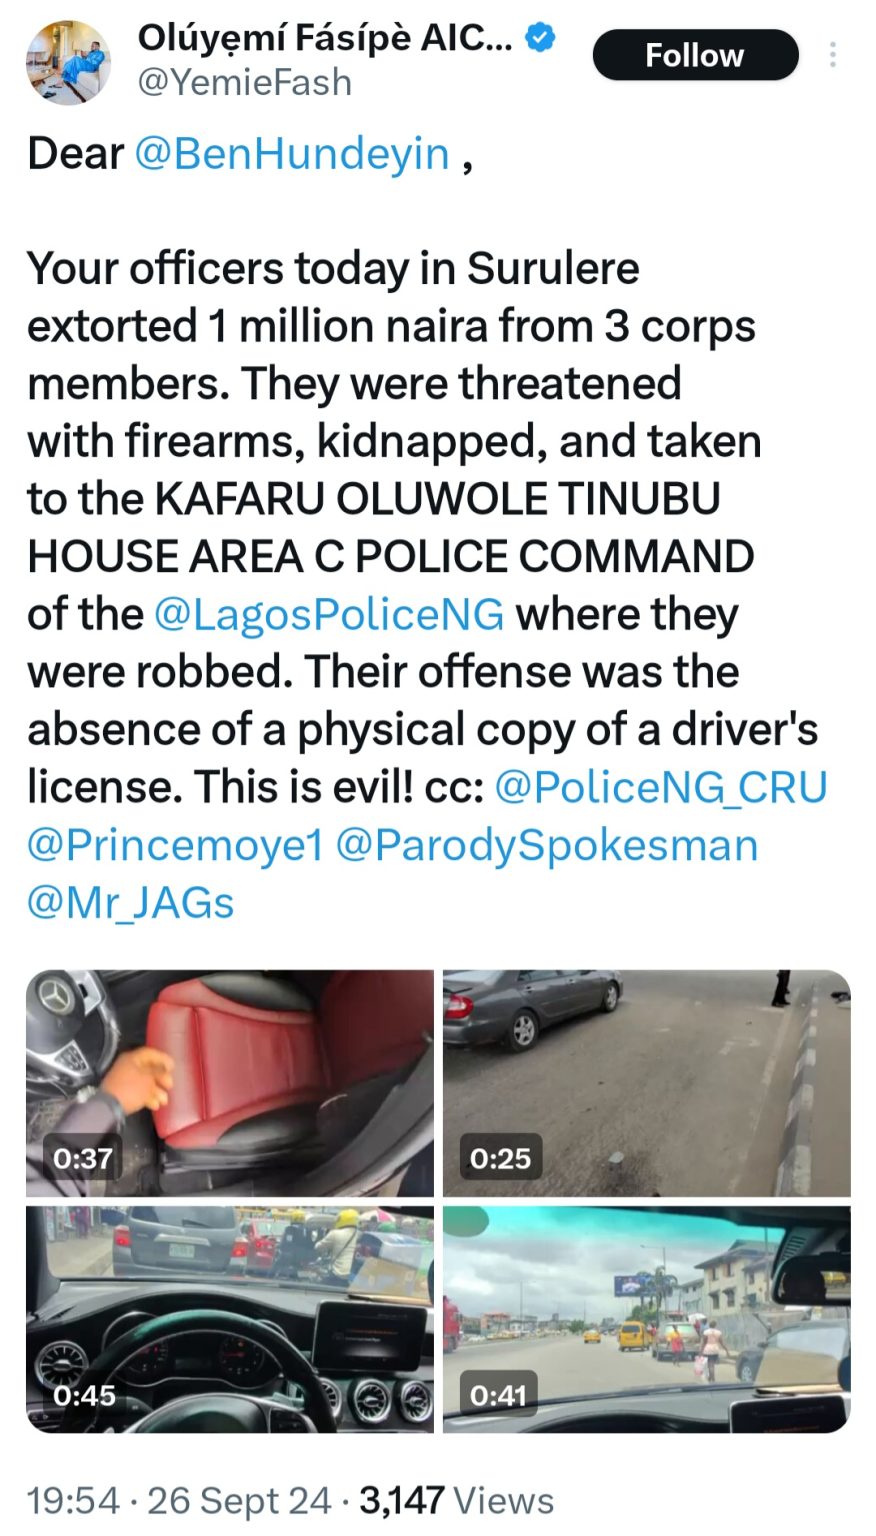The height and width of the screenshot is (1536, 876).
Task: Play the red car seat video
Action: [230, 1083]
